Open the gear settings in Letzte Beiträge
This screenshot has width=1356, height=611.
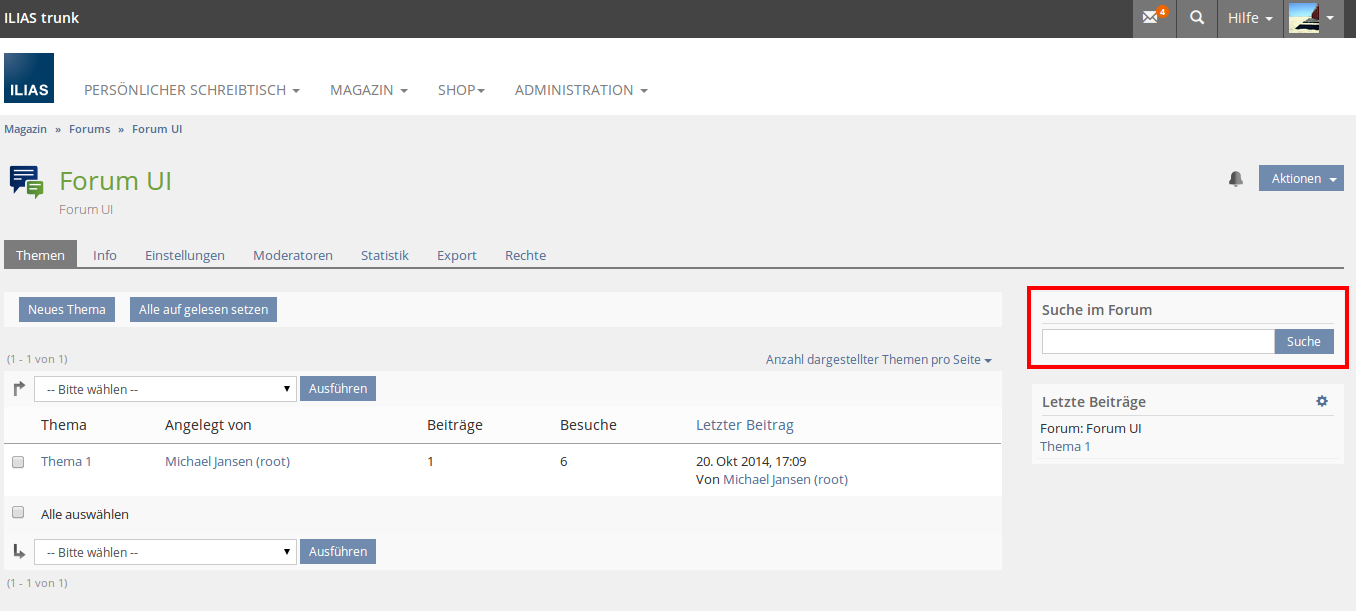pyautogui.click(x=1322, y=401)
